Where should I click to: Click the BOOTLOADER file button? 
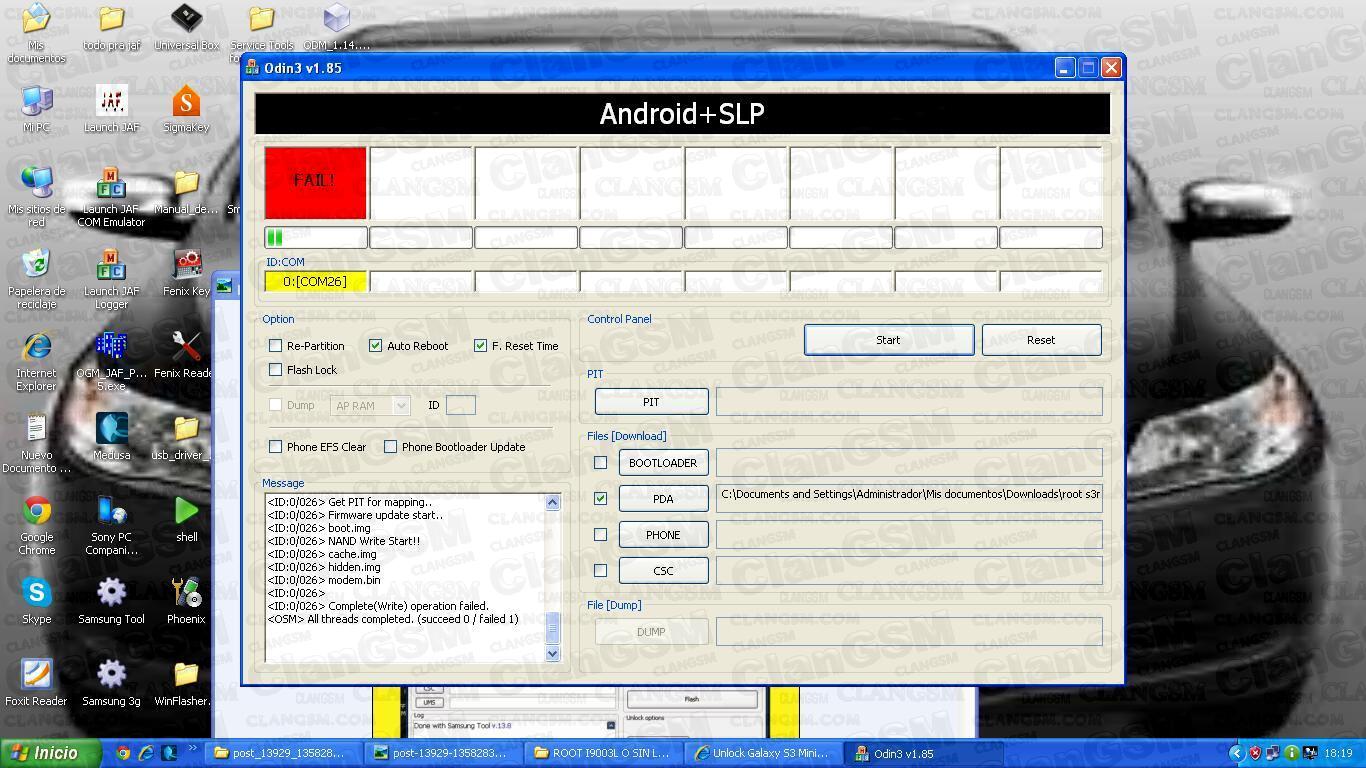(663, 463)
